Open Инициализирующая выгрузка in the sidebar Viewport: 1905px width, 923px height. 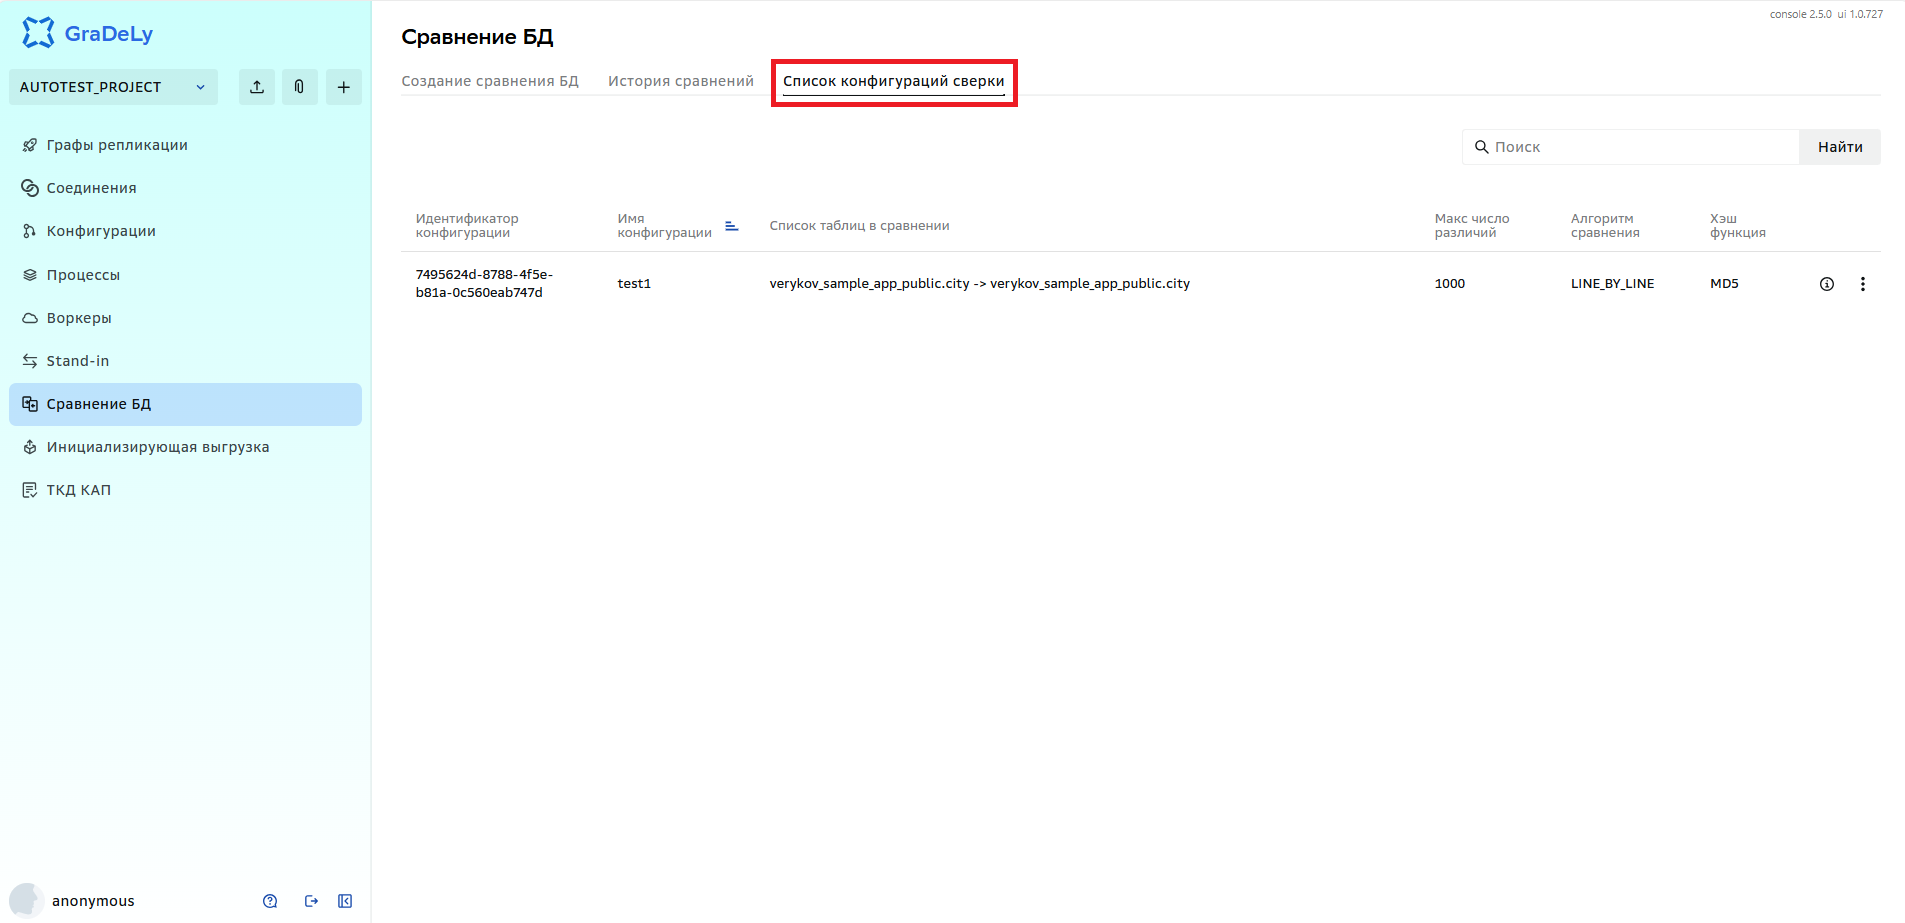pos(185,447)
